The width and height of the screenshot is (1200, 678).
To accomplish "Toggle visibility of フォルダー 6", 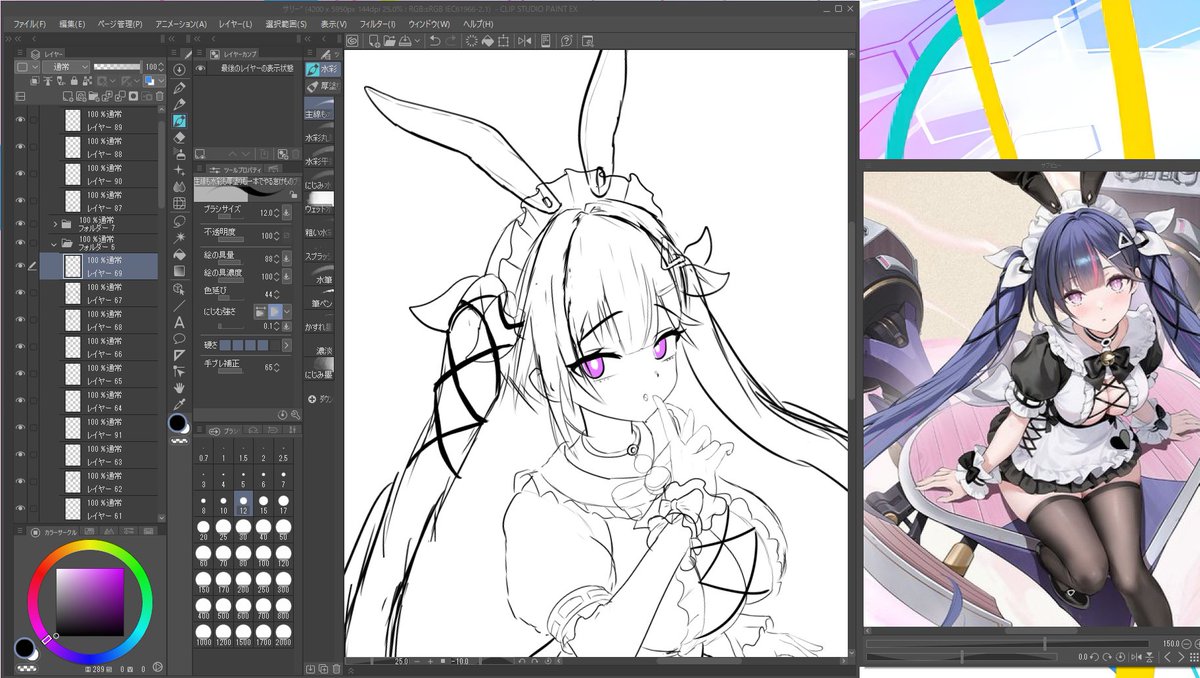I will point(20,242).
